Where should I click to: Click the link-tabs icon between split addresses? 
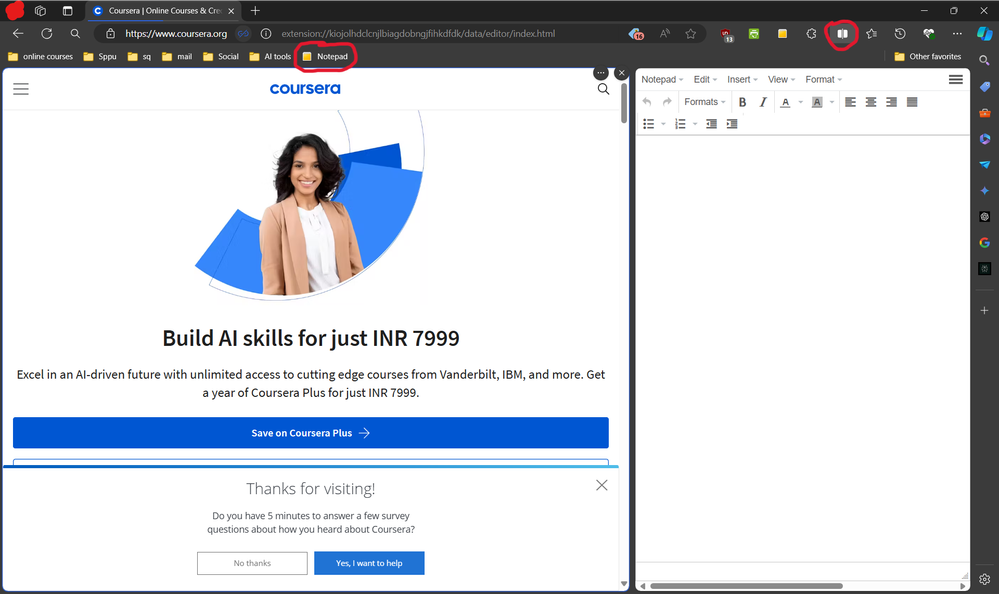[x=243, y=34]
